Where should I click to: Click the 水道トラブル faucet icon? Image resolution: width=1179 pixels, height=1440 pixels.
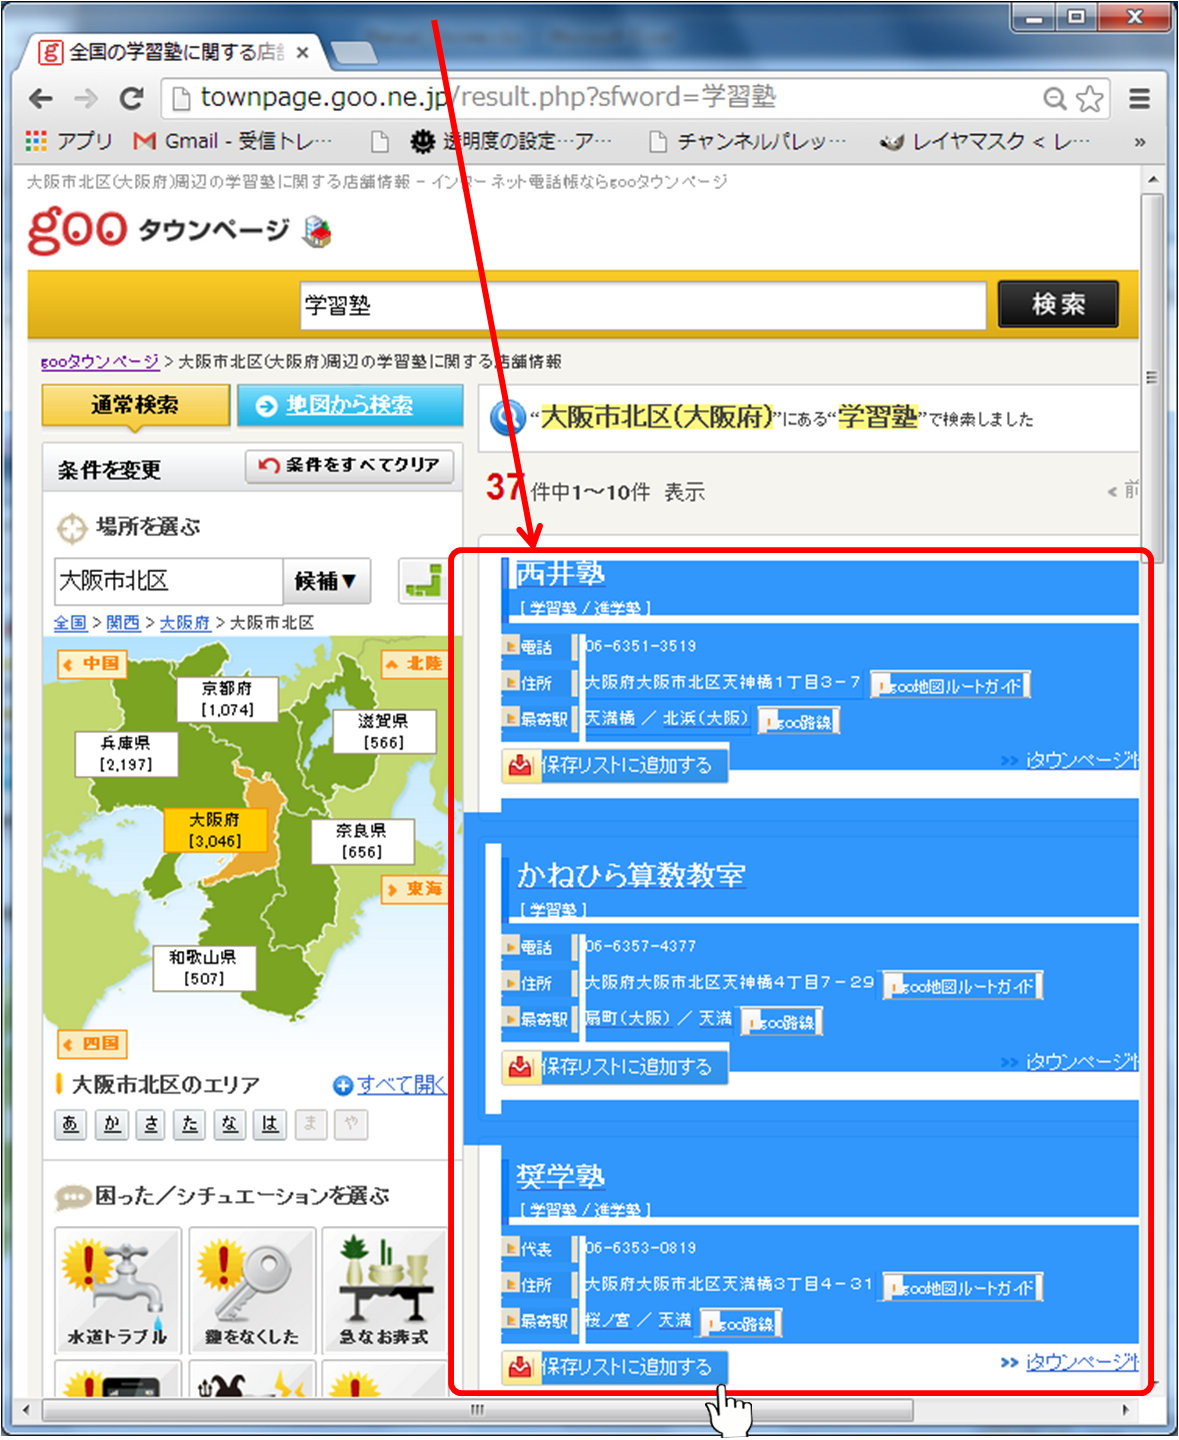coord(118,1288)
